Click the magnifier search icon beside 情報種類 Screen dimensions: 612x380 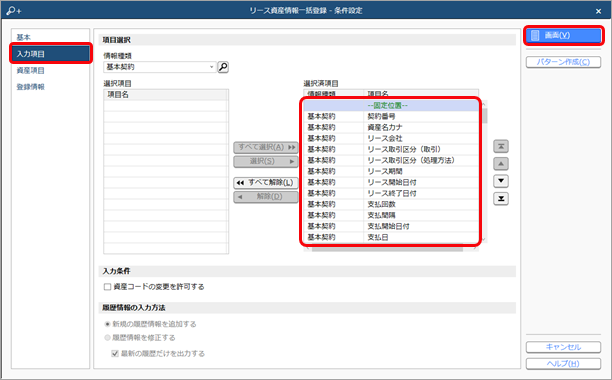pos(223,67)
